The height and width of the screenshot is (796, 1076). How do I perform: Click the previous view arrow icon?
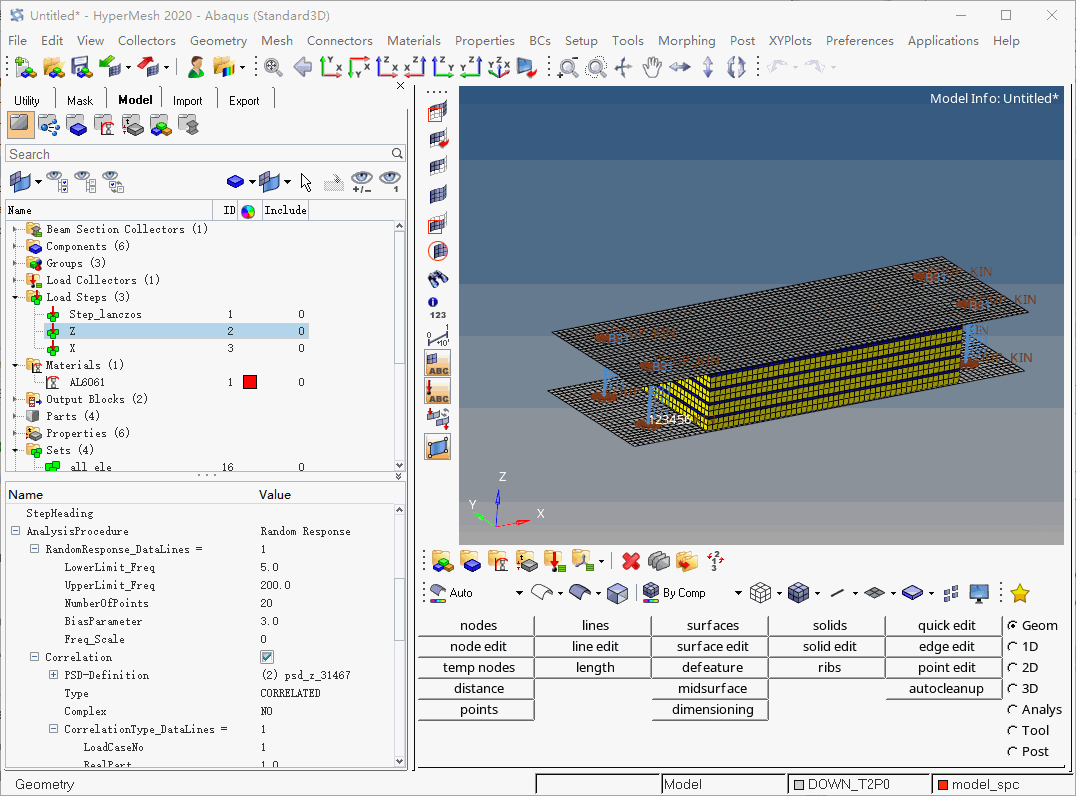point(302,67)
